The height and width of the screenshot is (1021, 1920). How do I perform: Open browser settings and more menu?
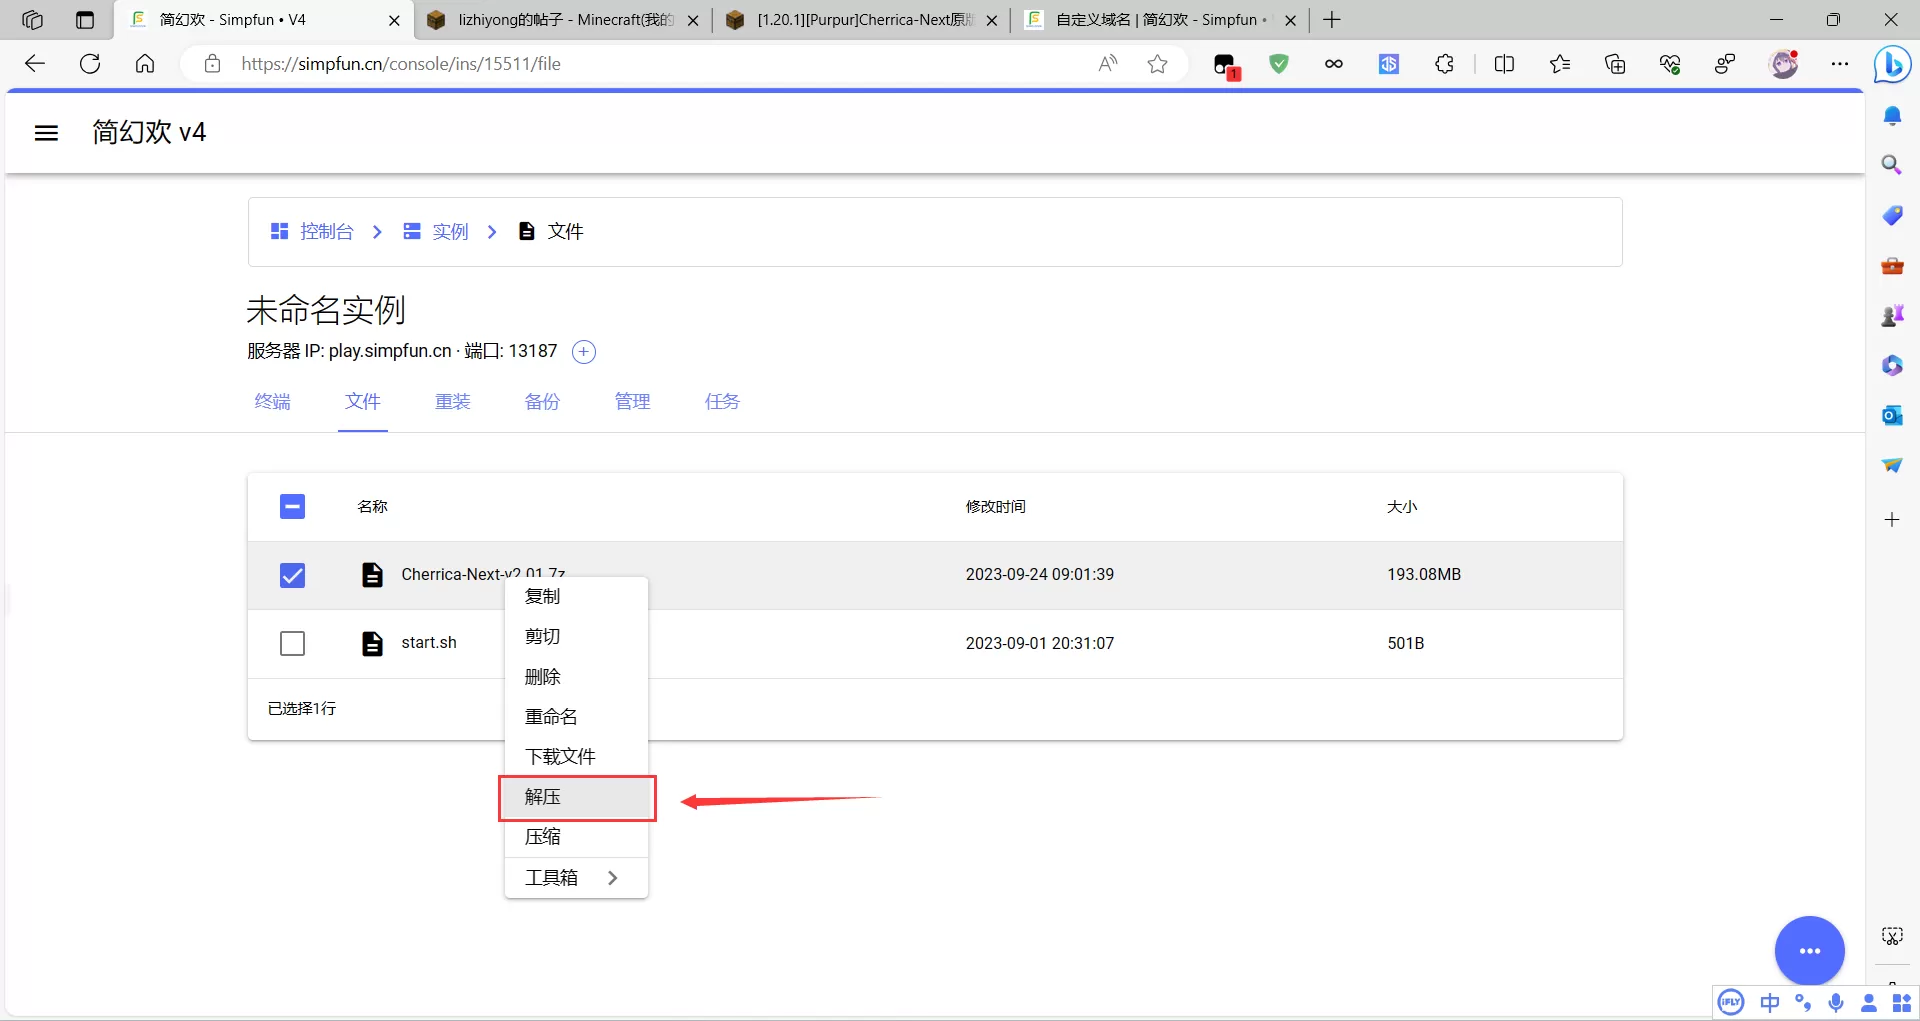coord(1839,64)
